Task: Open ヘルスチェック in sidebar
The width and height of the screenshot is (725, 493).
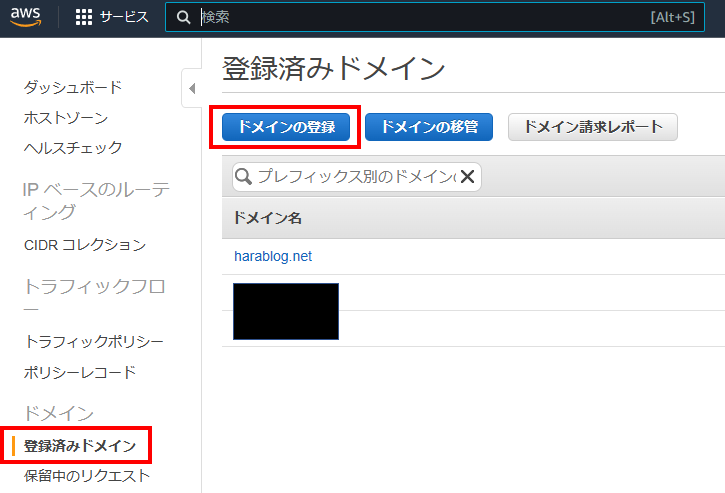Action: [73, 148]
